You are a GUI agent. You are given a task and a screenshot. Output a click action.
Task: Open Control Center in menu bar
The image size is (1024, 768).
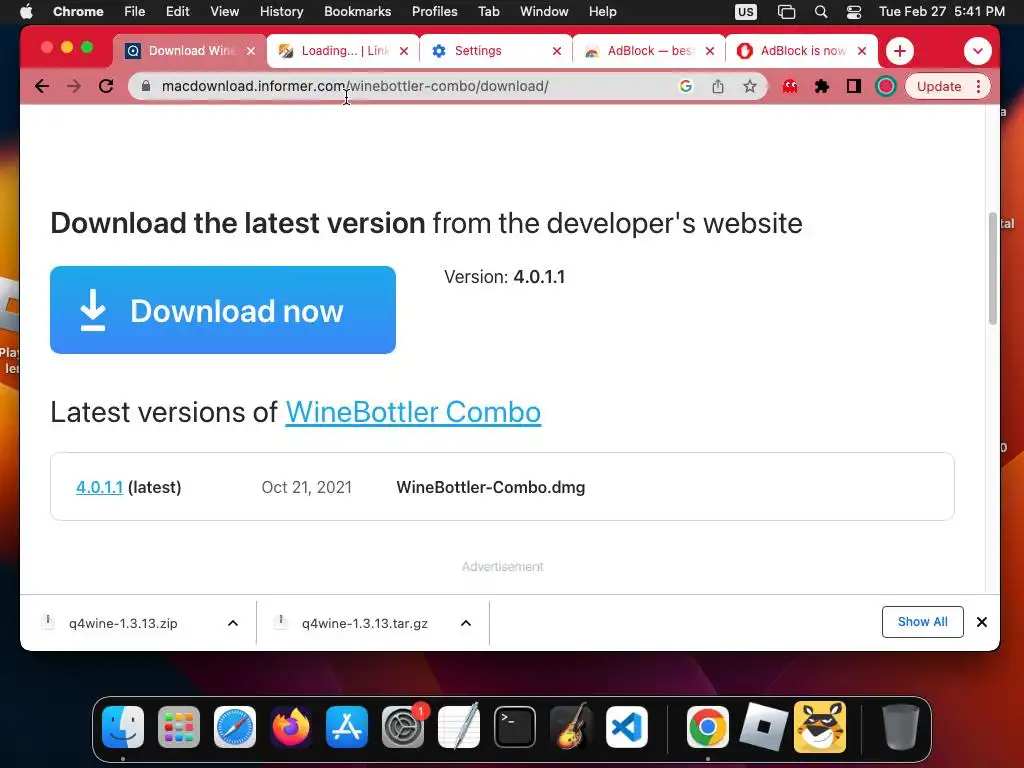coord(854,11)
